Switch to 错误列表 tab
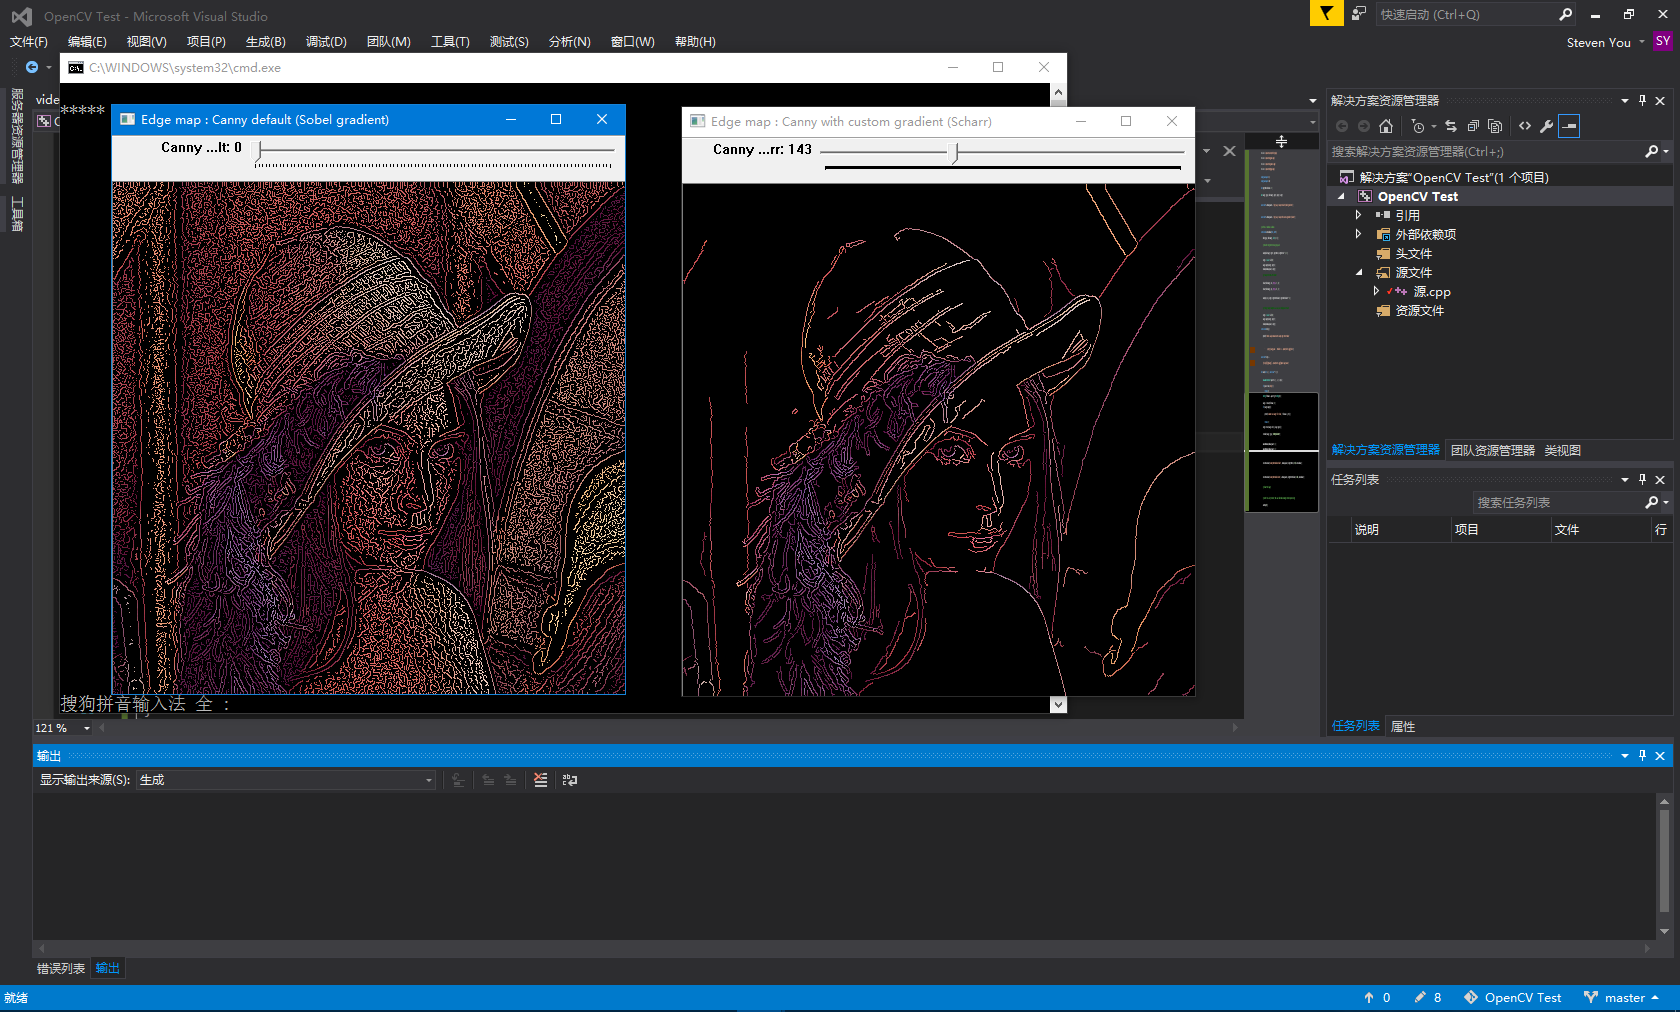Viewport: 1680px width, 1012px height. [61, 968]
